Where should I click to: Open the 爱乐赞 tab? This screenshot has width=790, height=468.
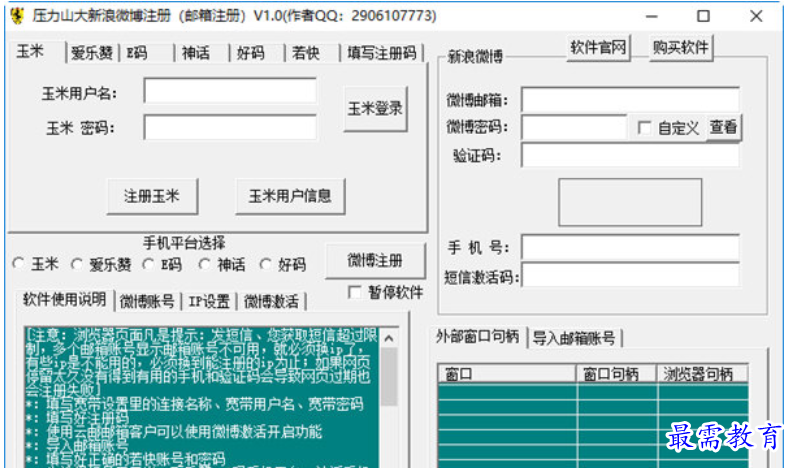click(92, 53)
